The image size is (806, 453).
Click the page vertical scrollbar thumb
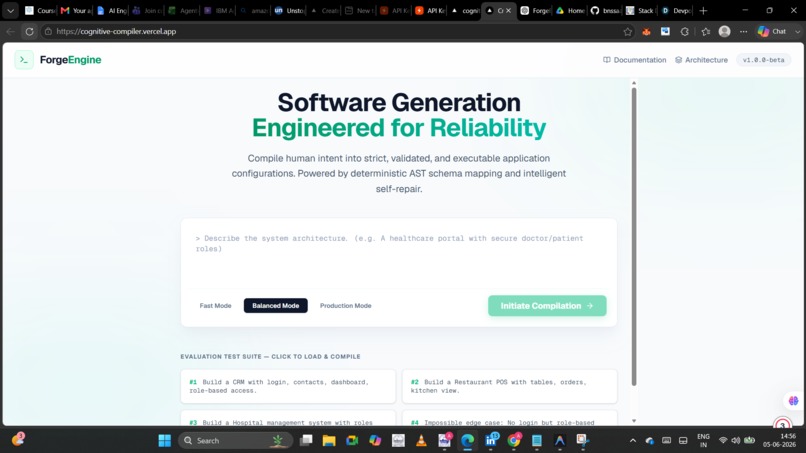(634, 237)
